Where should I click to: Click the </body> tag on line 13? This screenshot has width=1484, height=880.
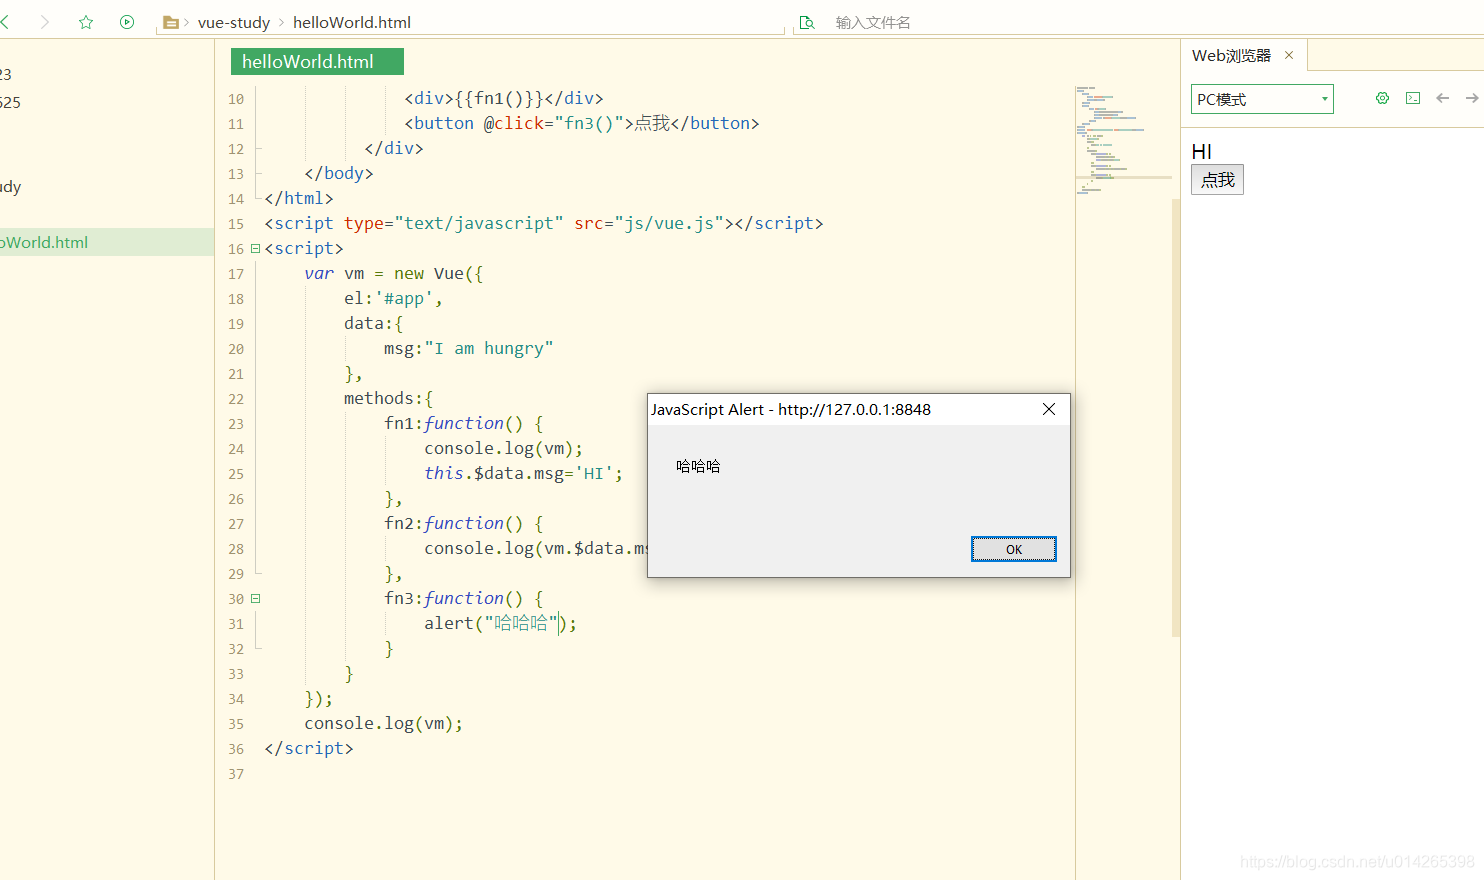[338, 173]
